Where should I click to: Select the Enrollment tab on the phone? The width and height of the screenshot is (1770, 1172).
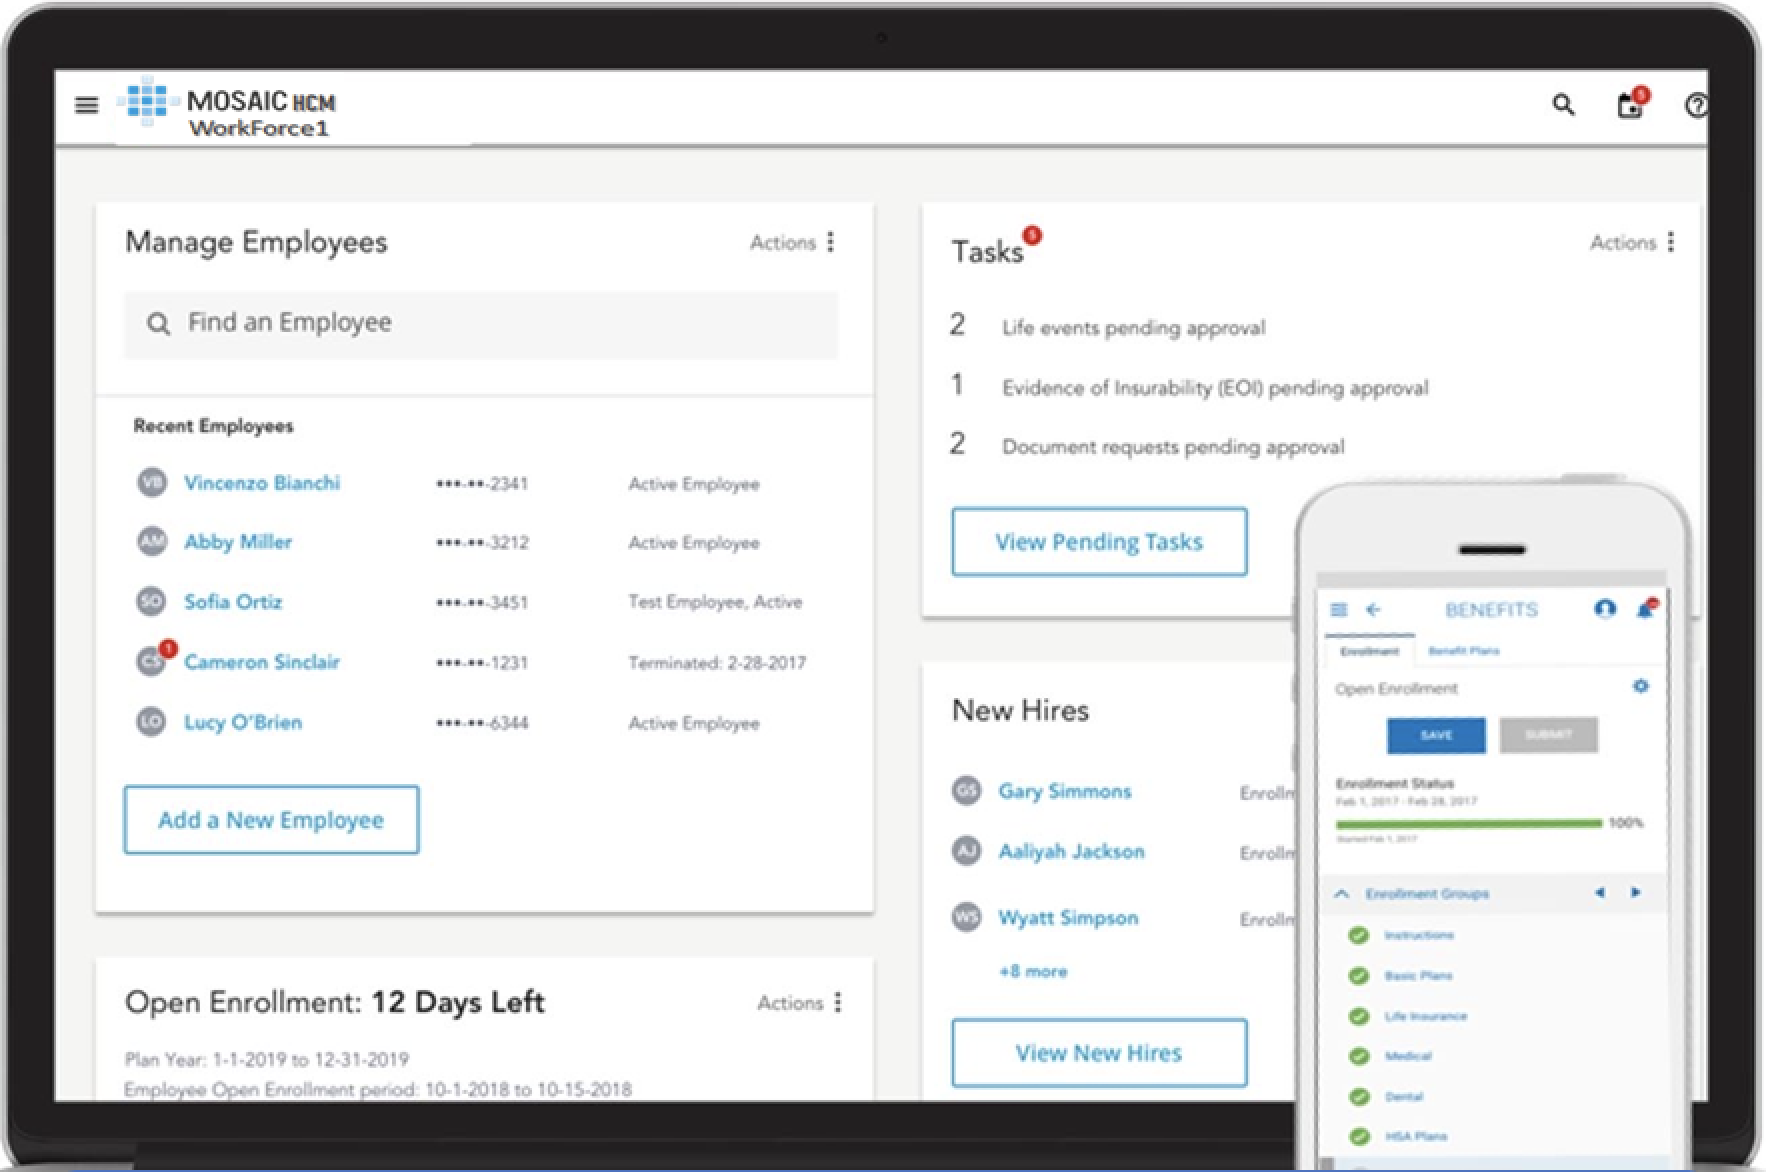(x=1370, y=650)
